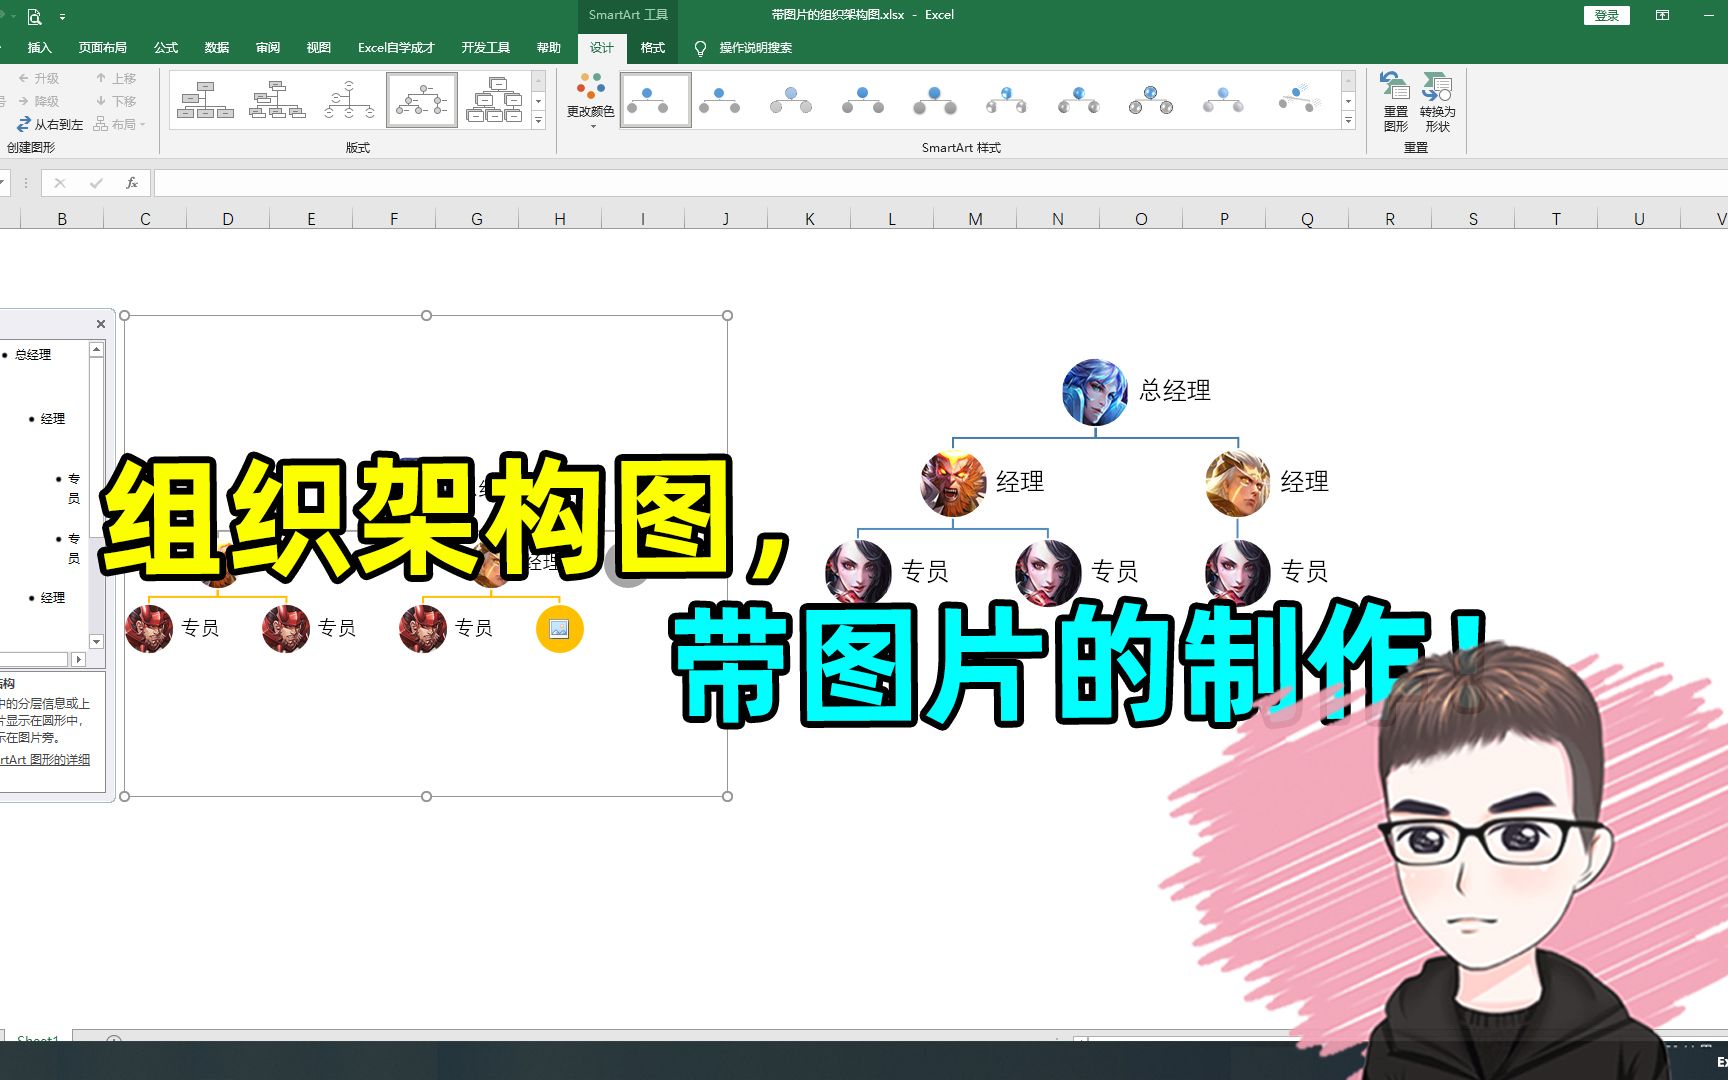This screenshot has height=1080, width=1728.
Task: Apply the ninth SmartArt style thumbnail
Action: [1223, 100]
